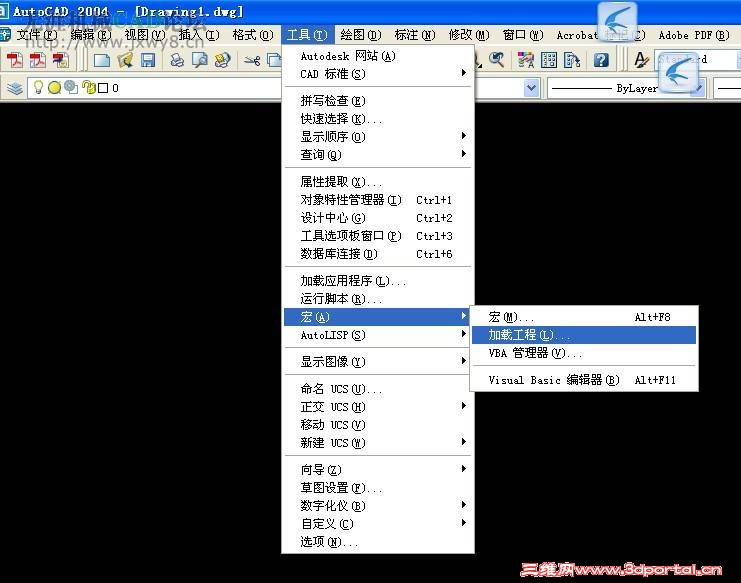Image resolution: width=741 pixels, height=583 pixels.
Task: Expand the CAD 标准 submenu
Action: pos(377,74)
